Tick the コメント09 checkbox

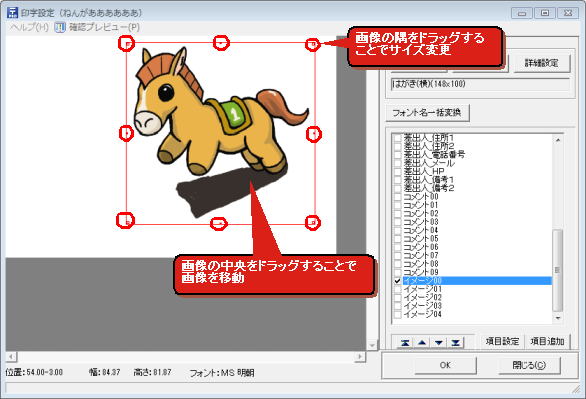397,272
